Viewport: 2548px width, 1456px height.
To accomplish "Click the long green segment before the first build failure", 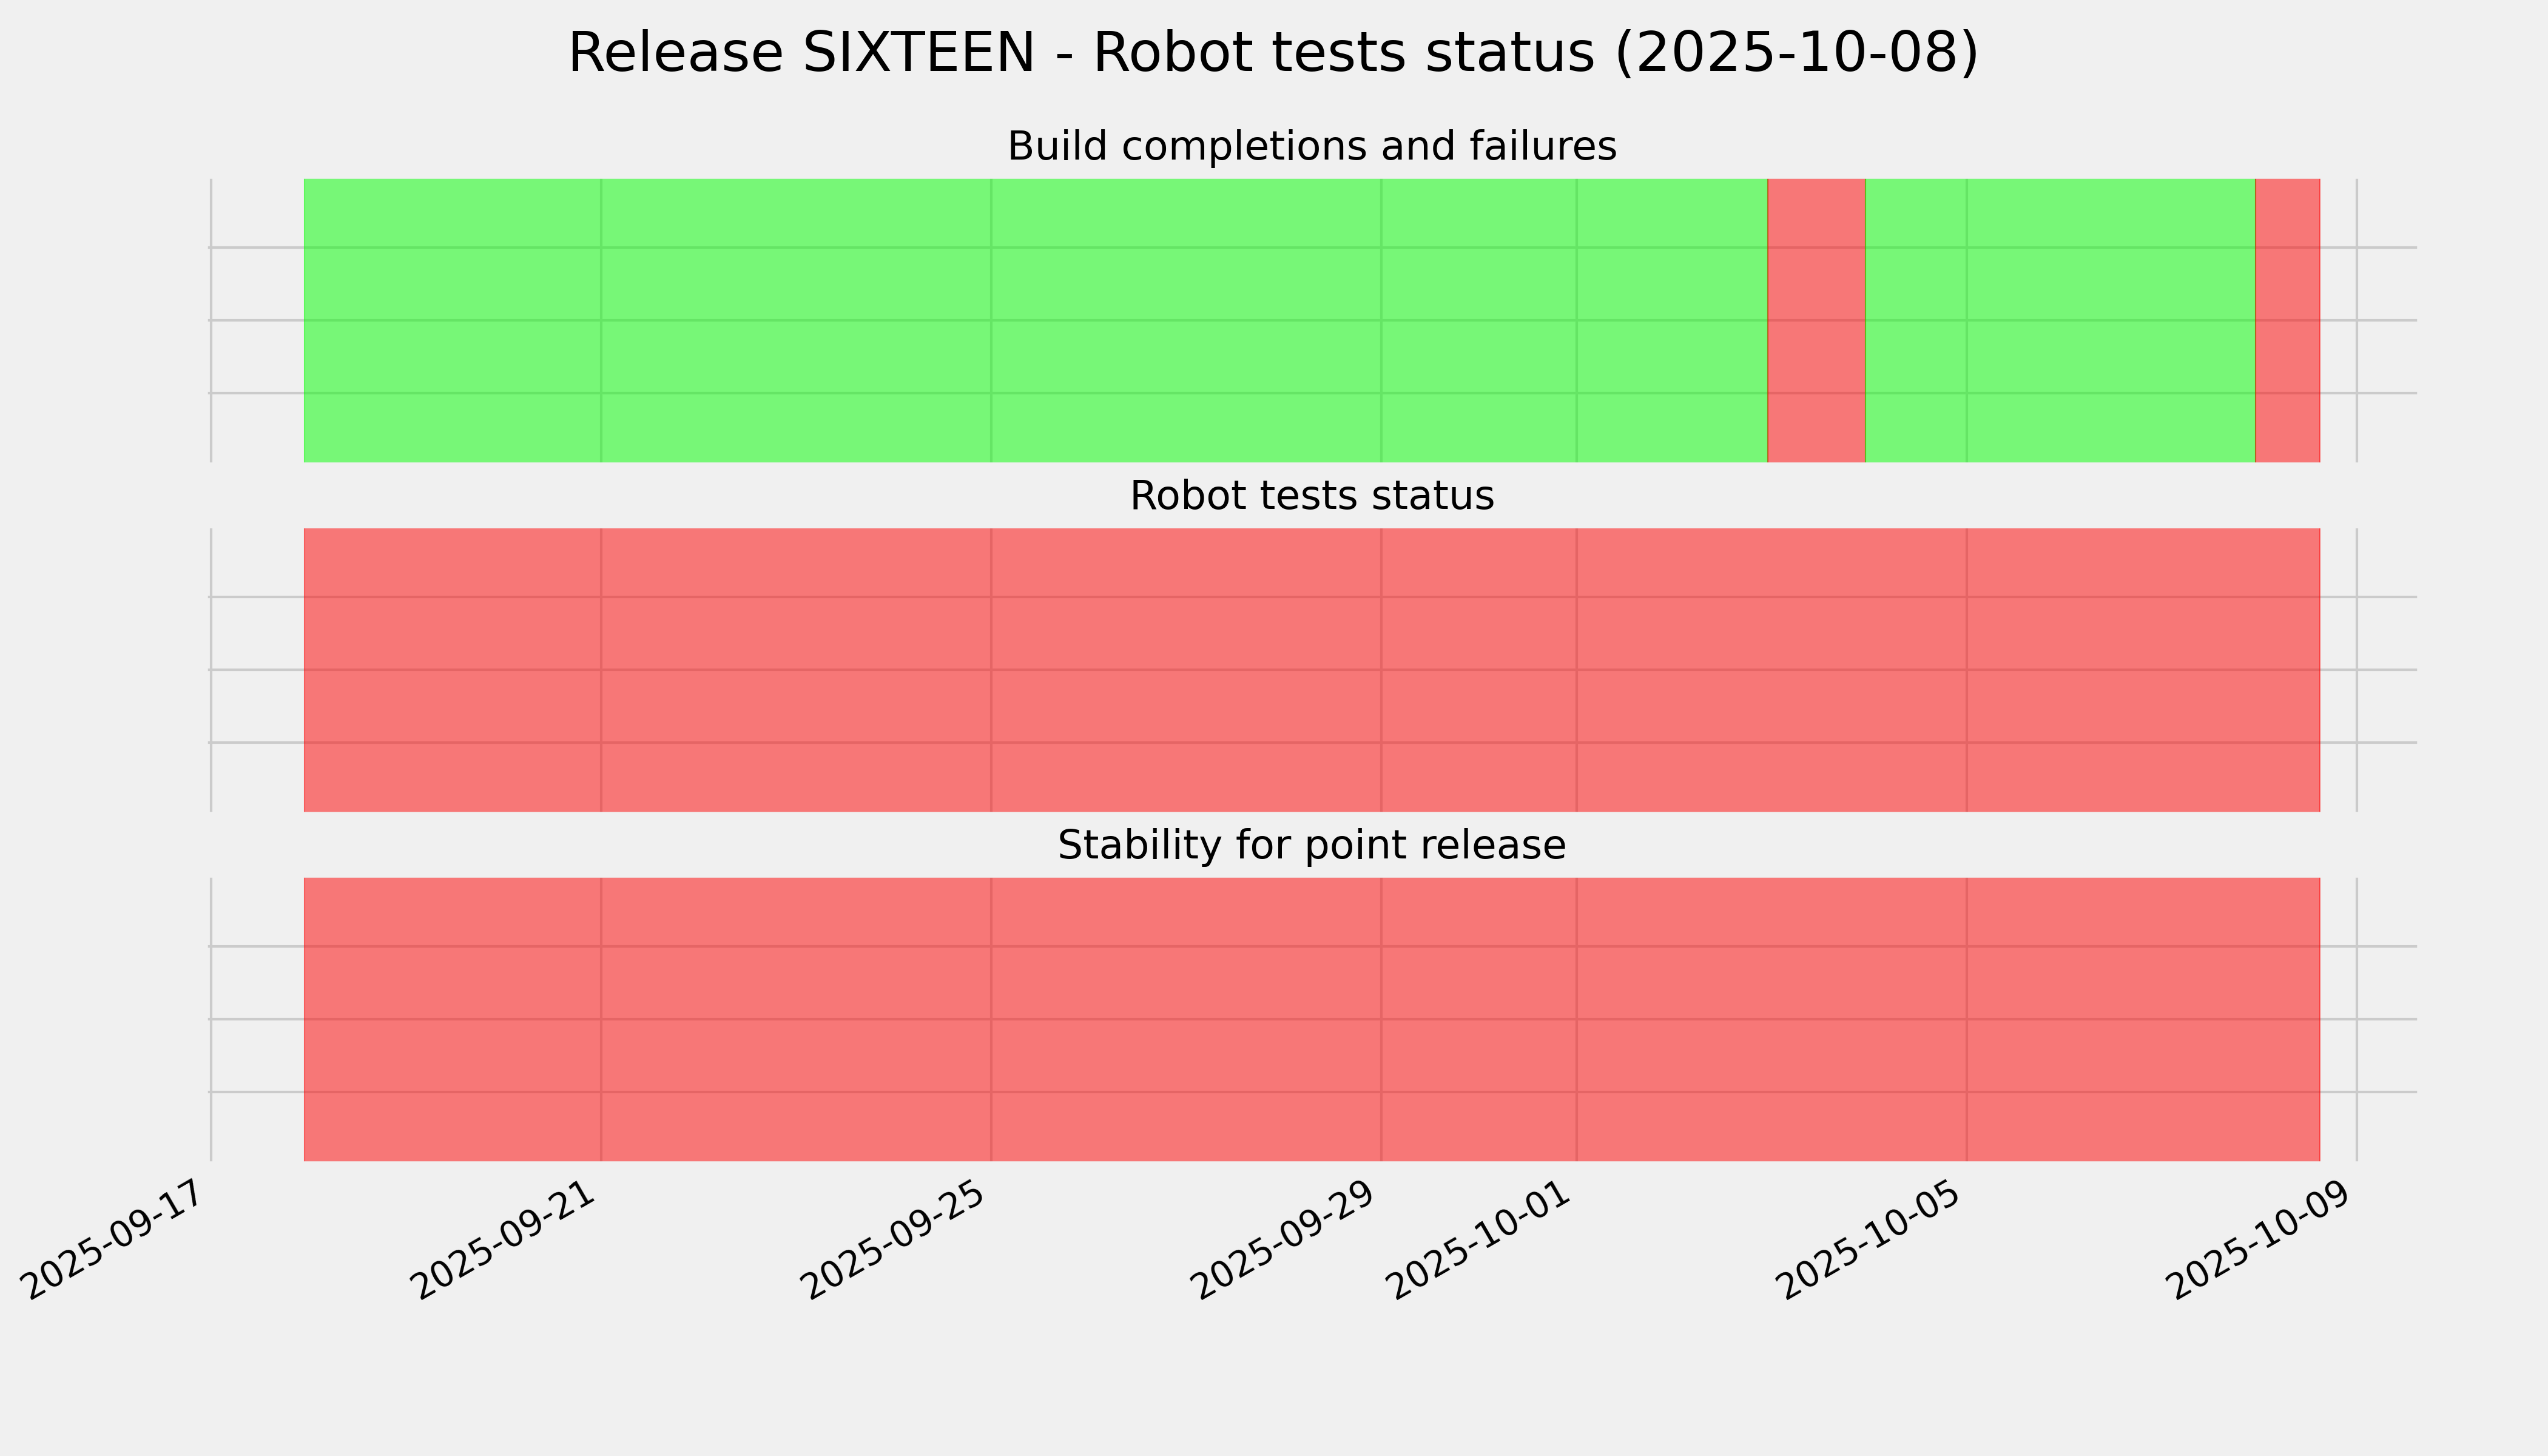I will (1035, 320).
